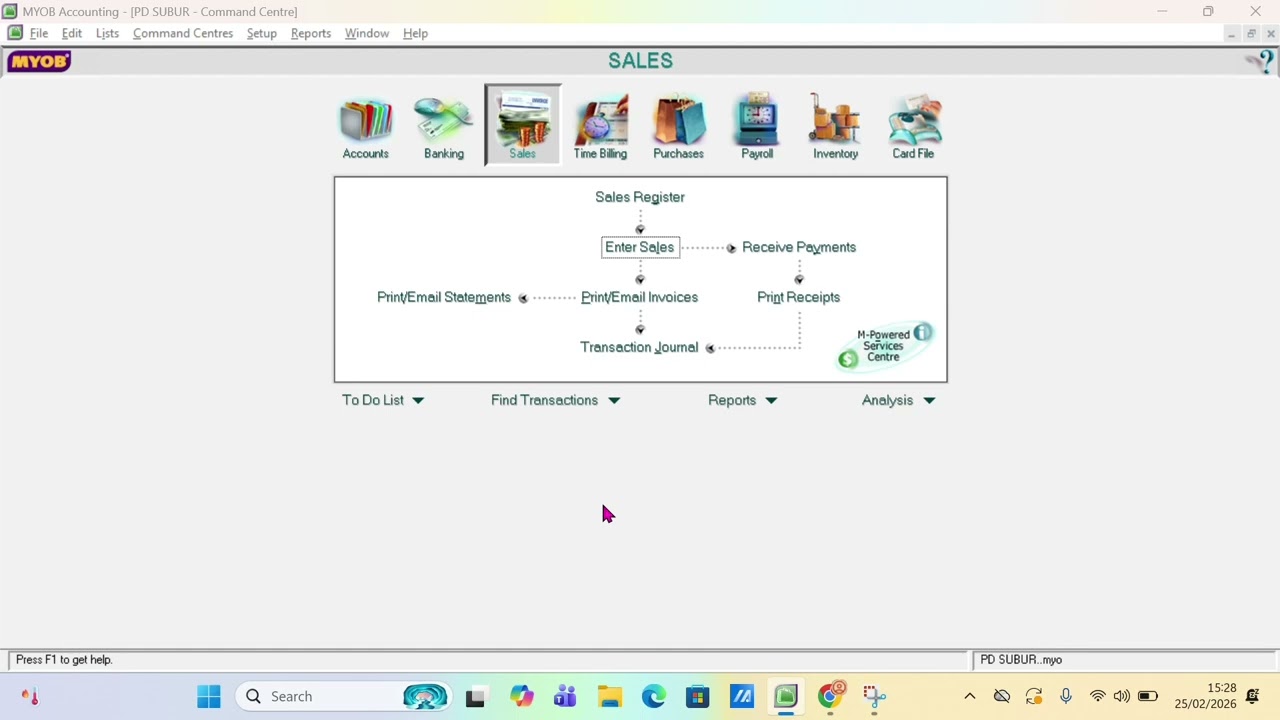Open Sales Register
Viewport: 1280px width, 720px height.
click(640, 197)
